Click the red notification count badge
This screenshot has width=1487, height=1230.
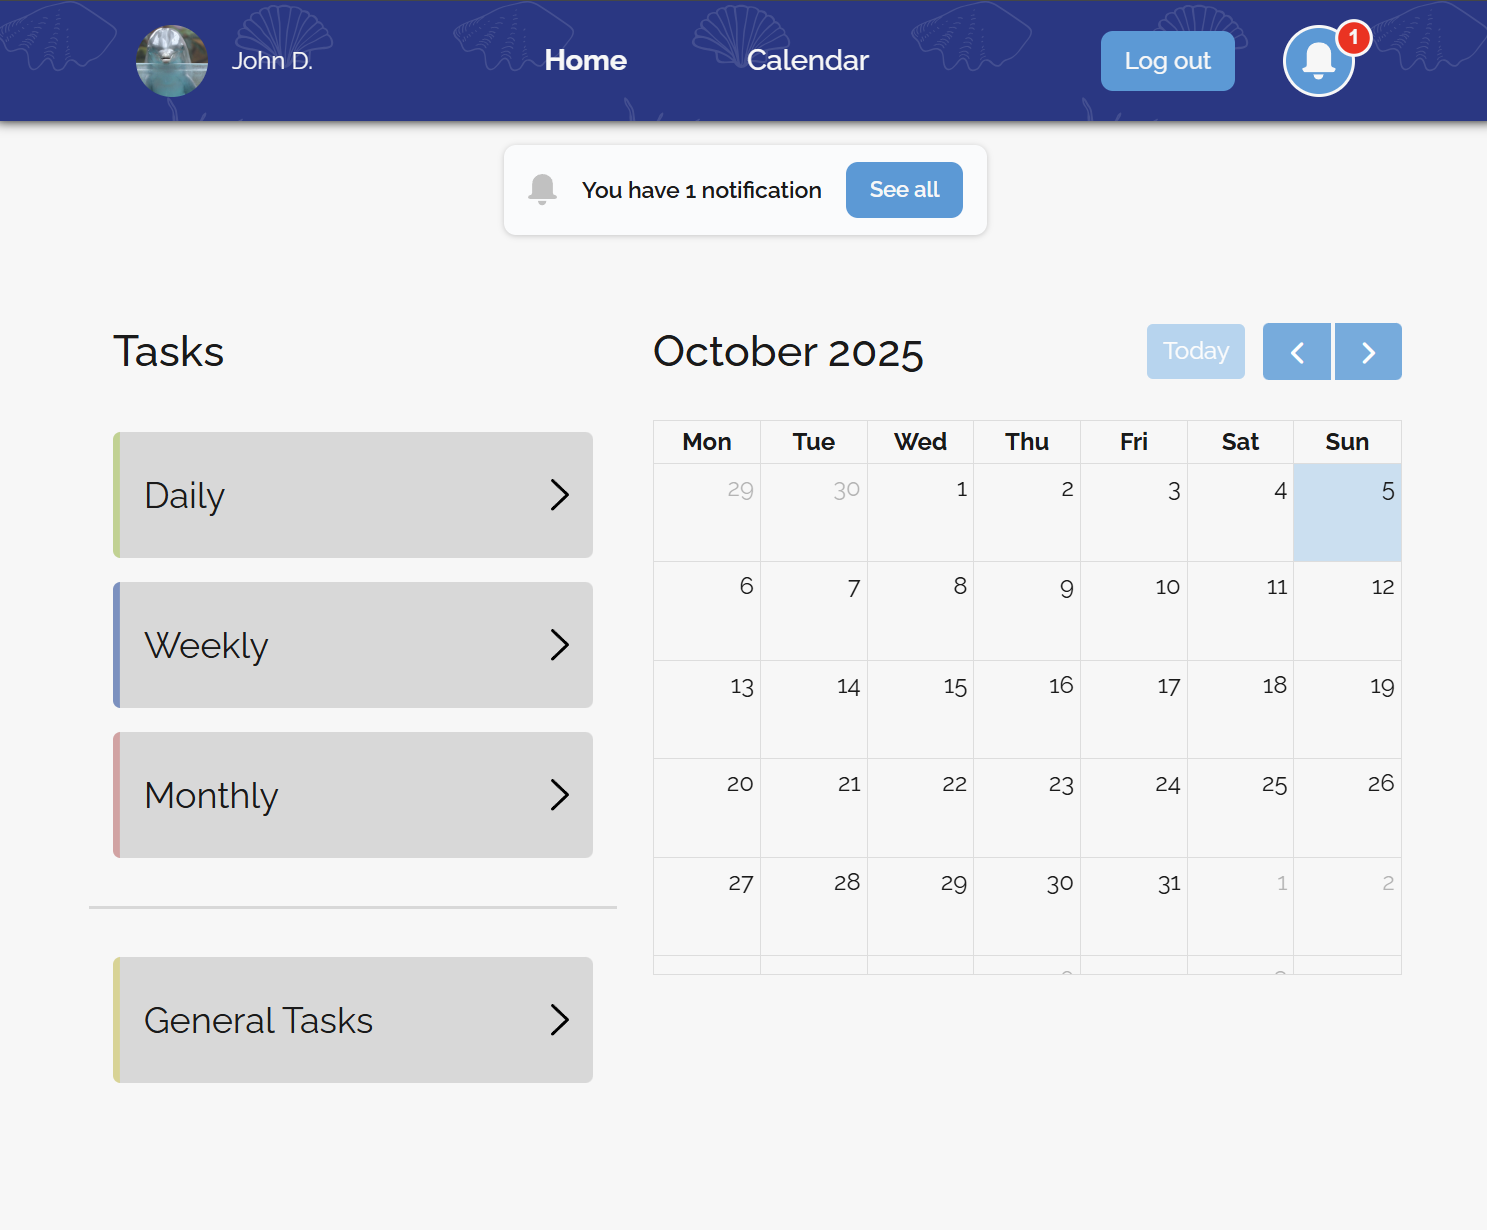pyautogui.click(x=1353, y=38)
